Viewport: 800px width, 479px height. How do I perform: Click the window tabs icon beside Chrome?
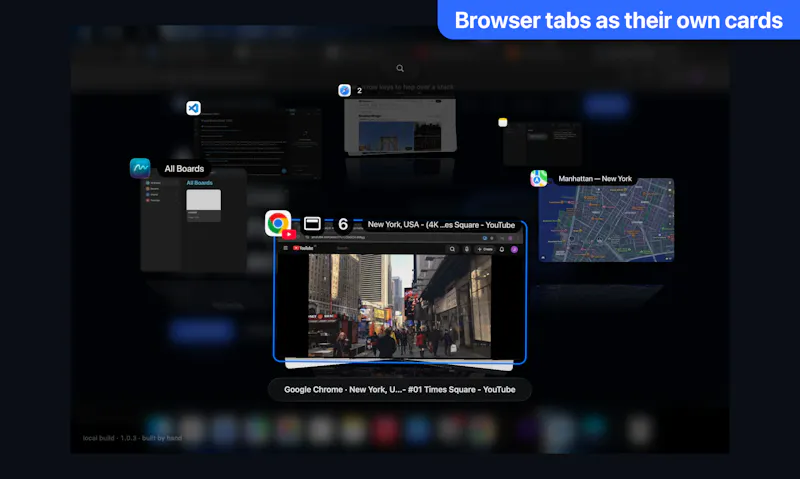(312, 223)
